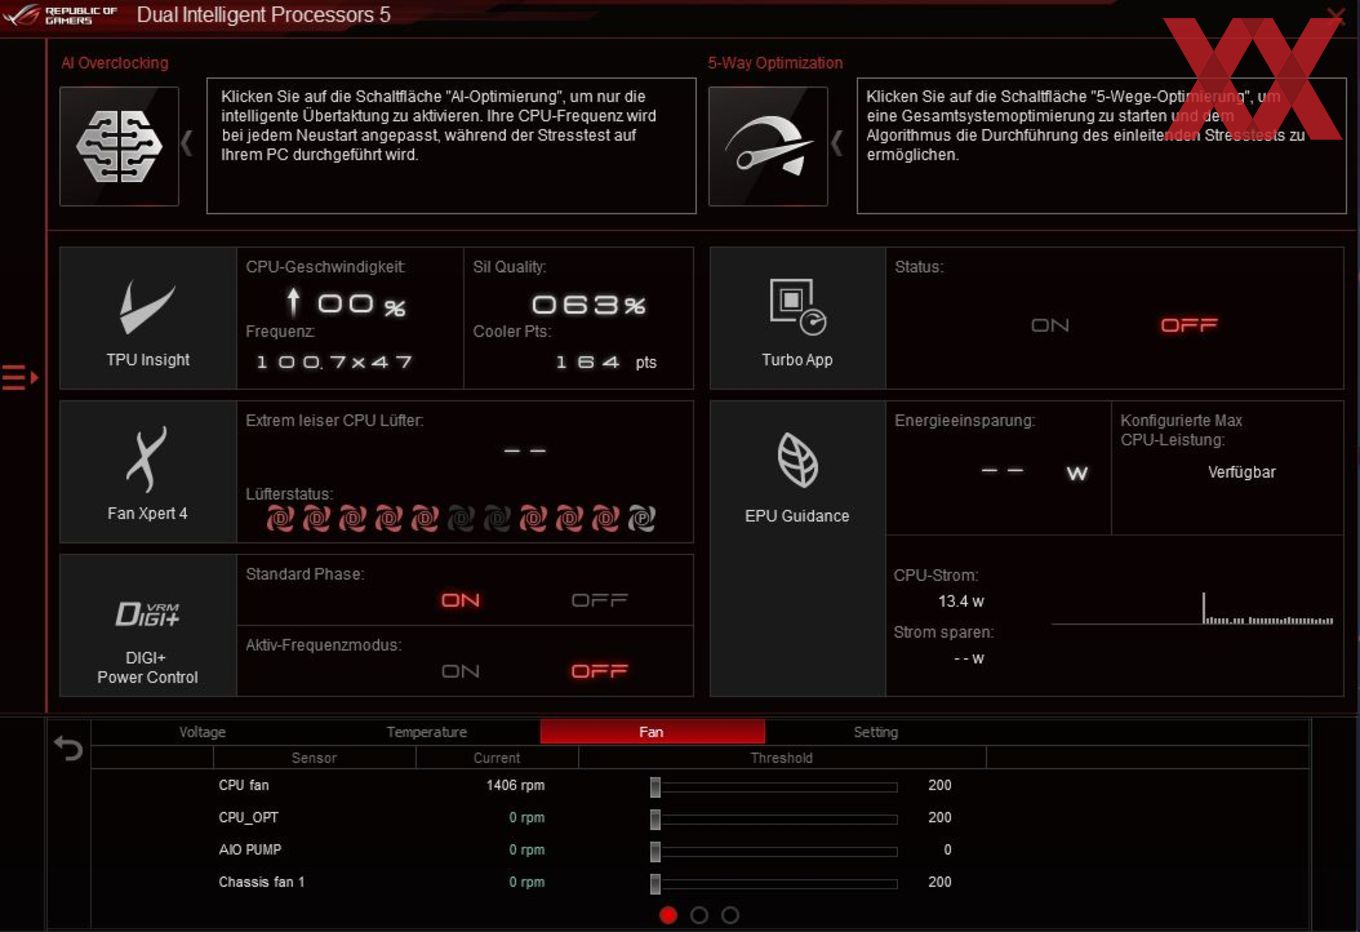Select the third fan status icon
1360x932 pixels.
pos(352,518)
